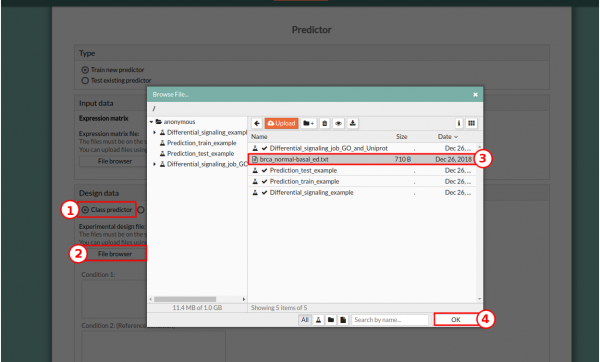This screenshot has height=362, width=600.
Task: Click the tree panel's horizontal scrollbar
Action: coord(185,299)
